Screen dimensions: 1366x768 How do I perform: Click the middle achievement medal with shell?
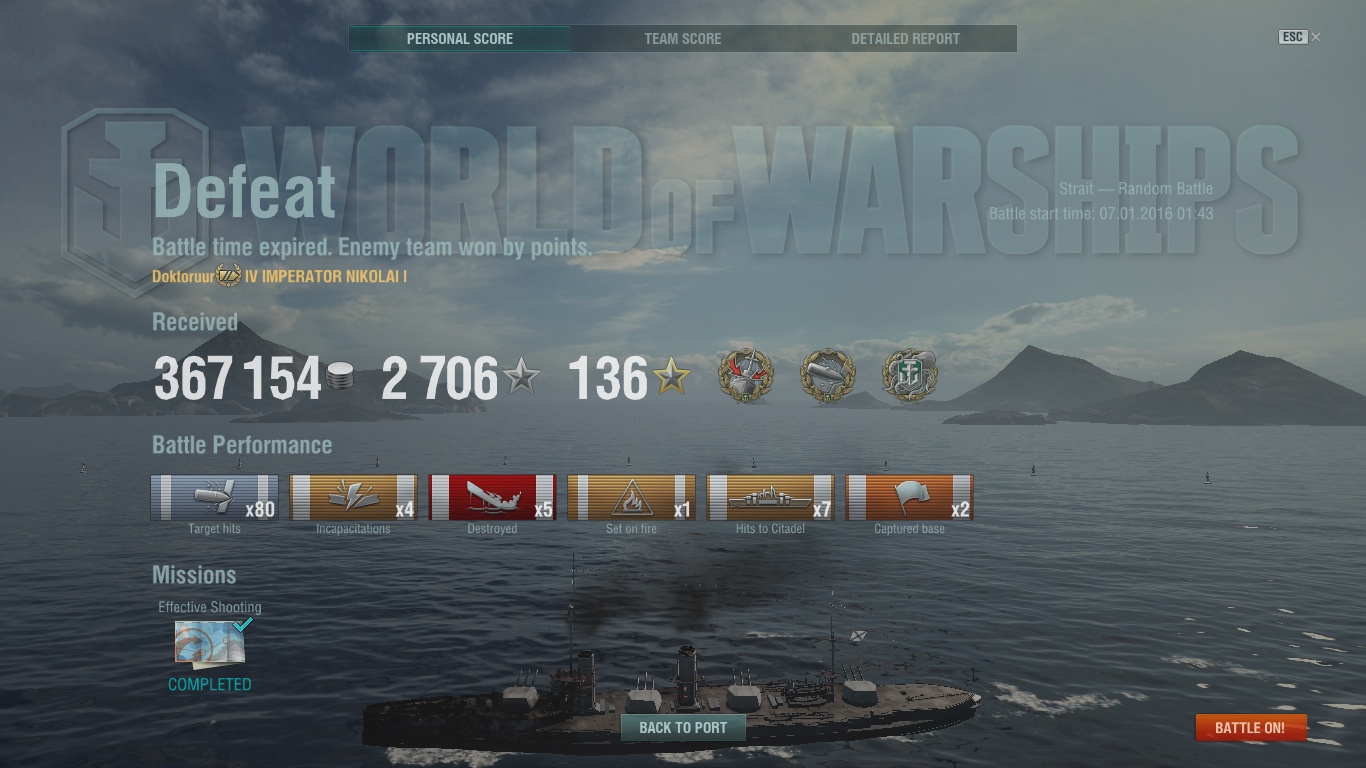[x=828, y=376]
